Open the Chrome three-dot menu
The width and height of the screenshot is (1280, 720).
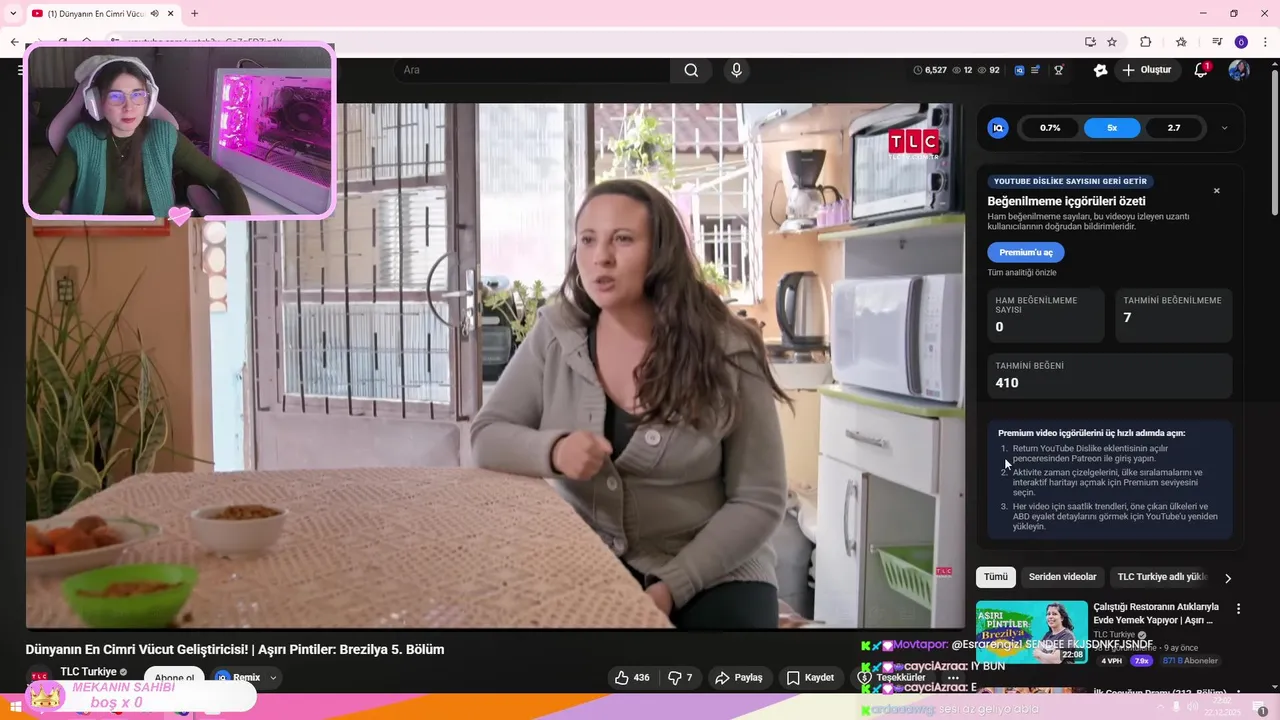pos(1266,42)
